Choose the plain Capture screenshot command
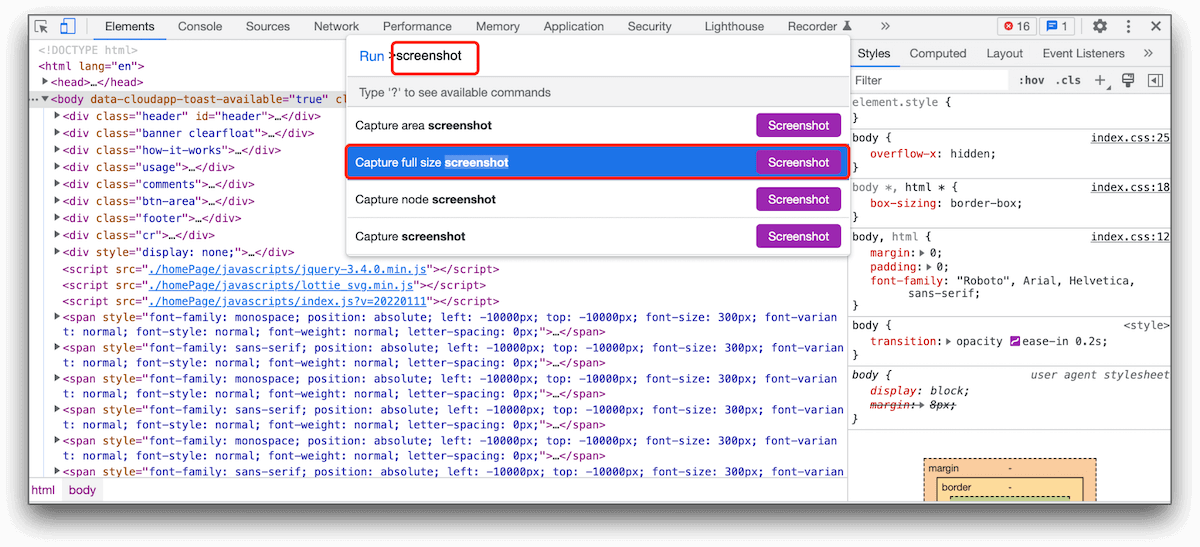The image size is (1200, 547). (x=599, y=236)
